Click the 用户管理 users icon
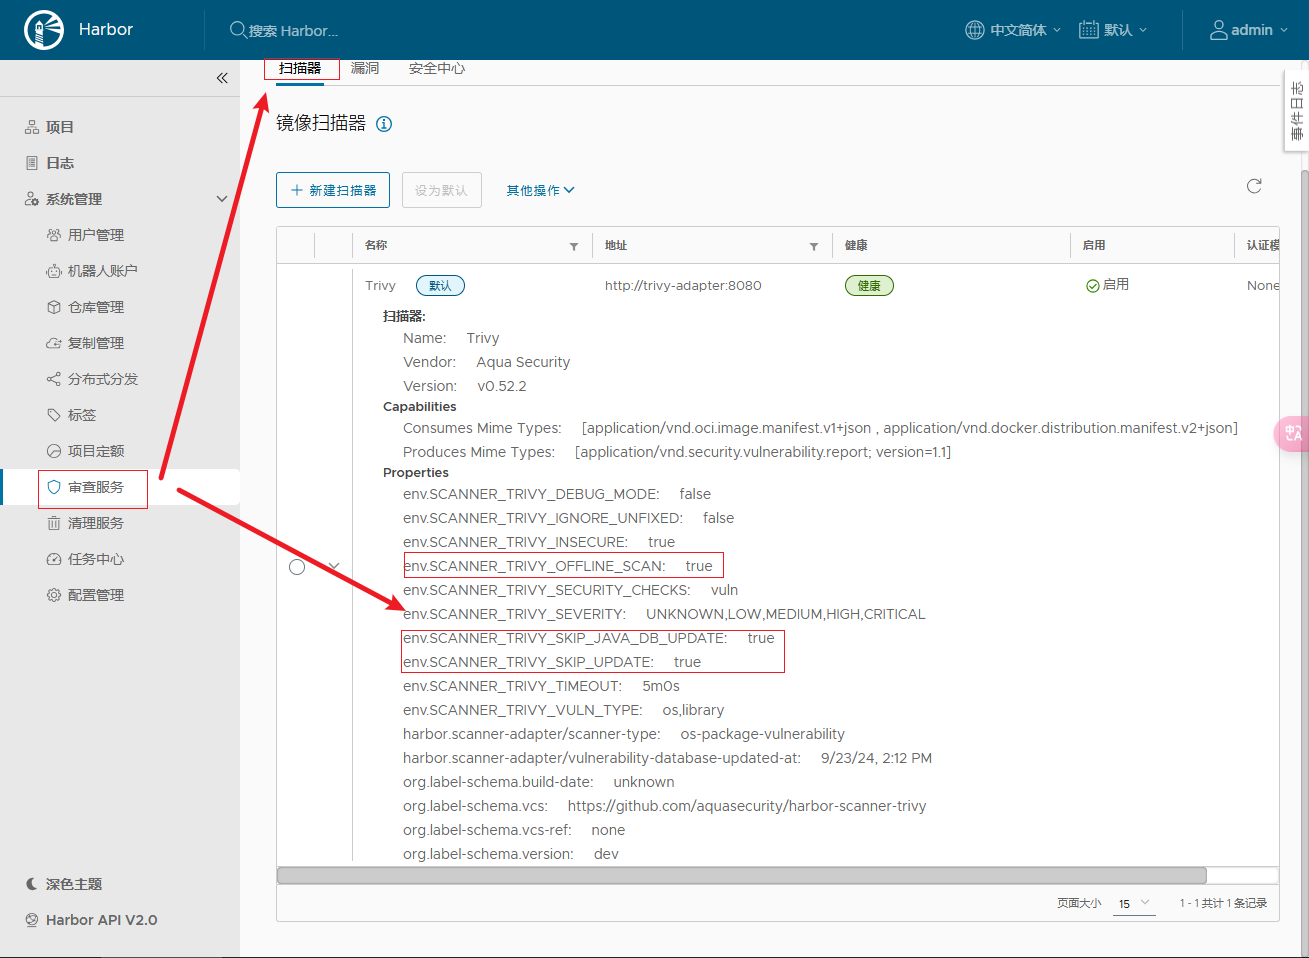The width and height of the screenshot is (1309, 958). 54,235
